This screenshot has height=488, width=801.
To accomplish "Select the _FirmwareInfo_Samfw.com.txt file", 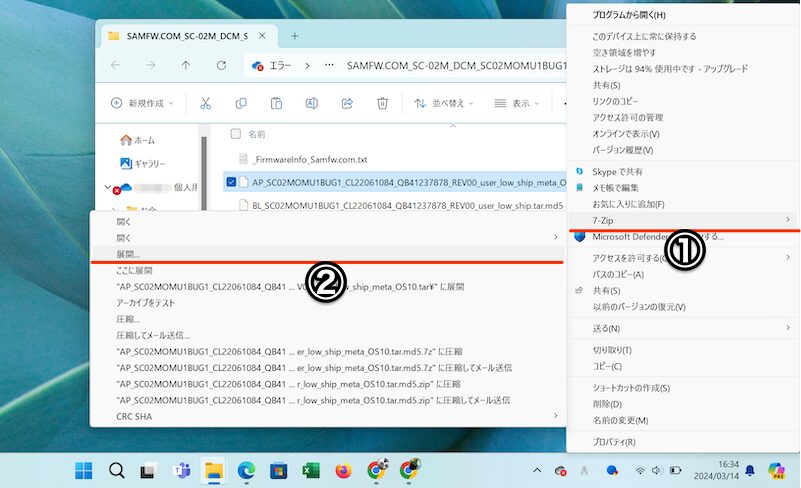I will [x=308, y=159].
